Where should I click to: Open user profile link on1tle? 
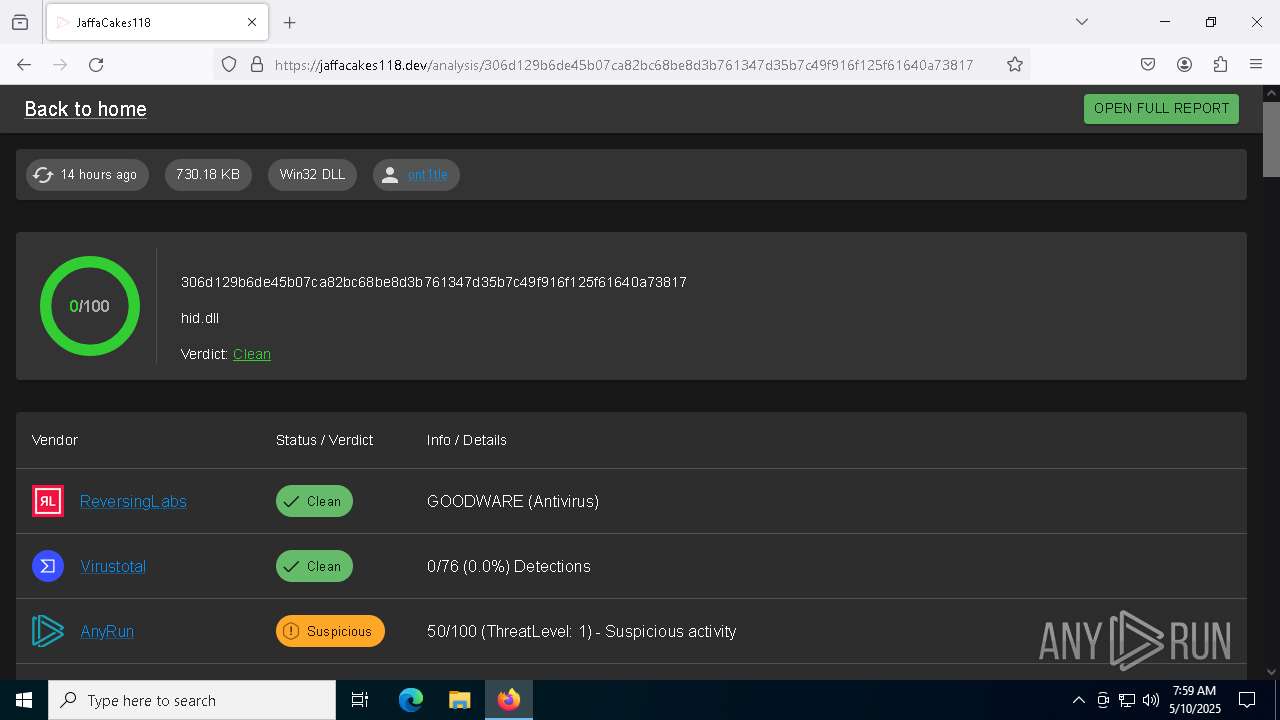pos(427,175)
